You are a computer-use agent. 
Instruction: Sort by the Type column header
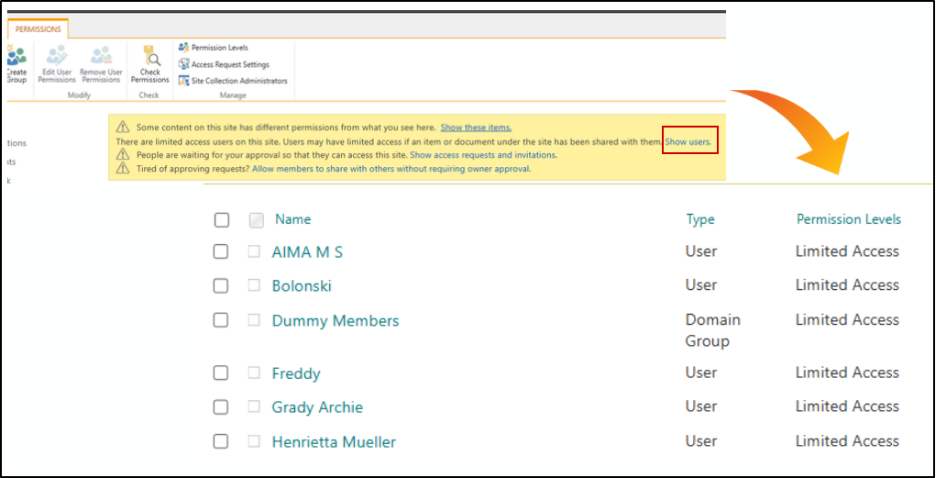click(x=700, y=219)
